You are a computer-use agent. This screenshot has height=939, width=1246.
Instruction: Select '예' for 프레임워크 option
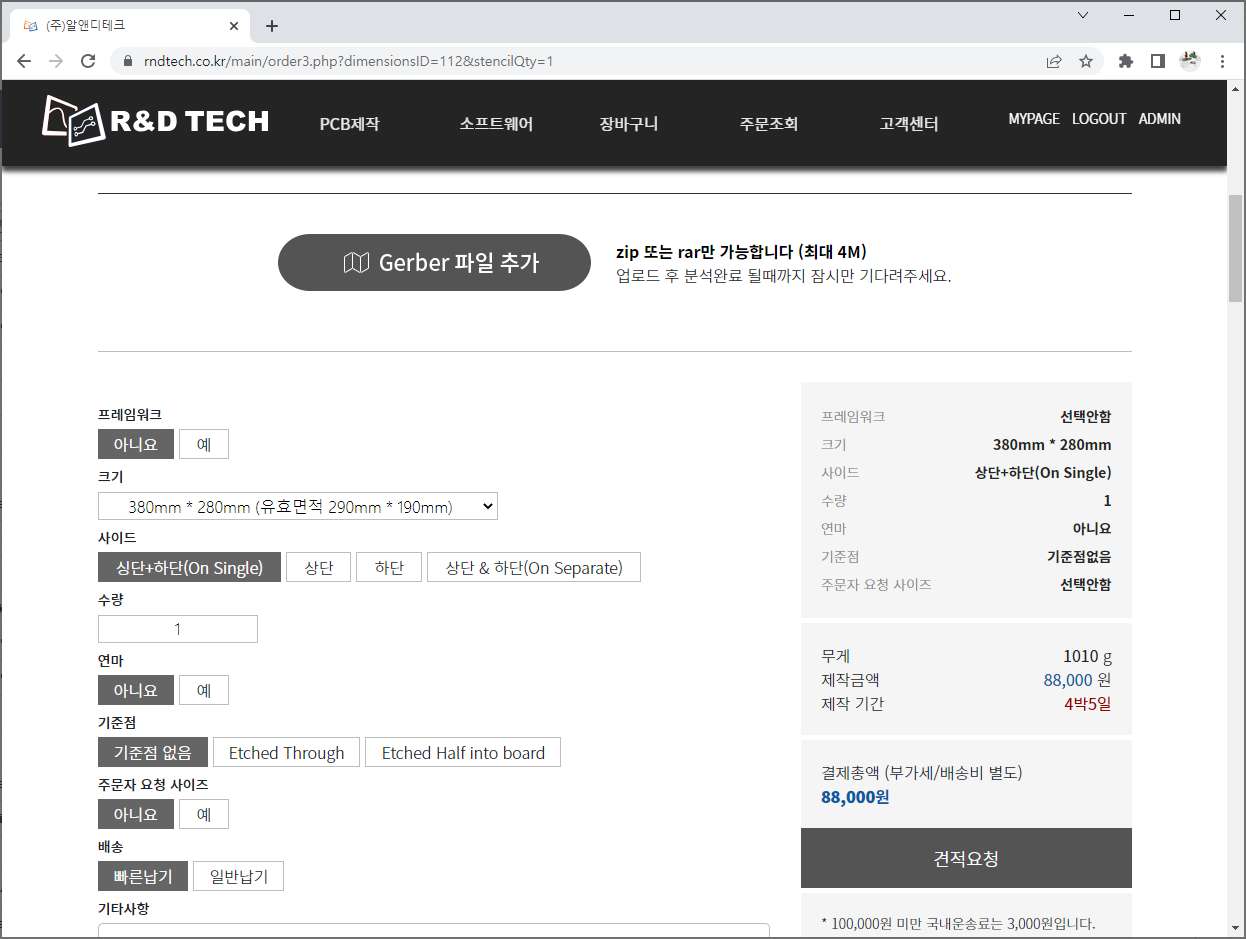pyautogui.click(x=204, y=444)
